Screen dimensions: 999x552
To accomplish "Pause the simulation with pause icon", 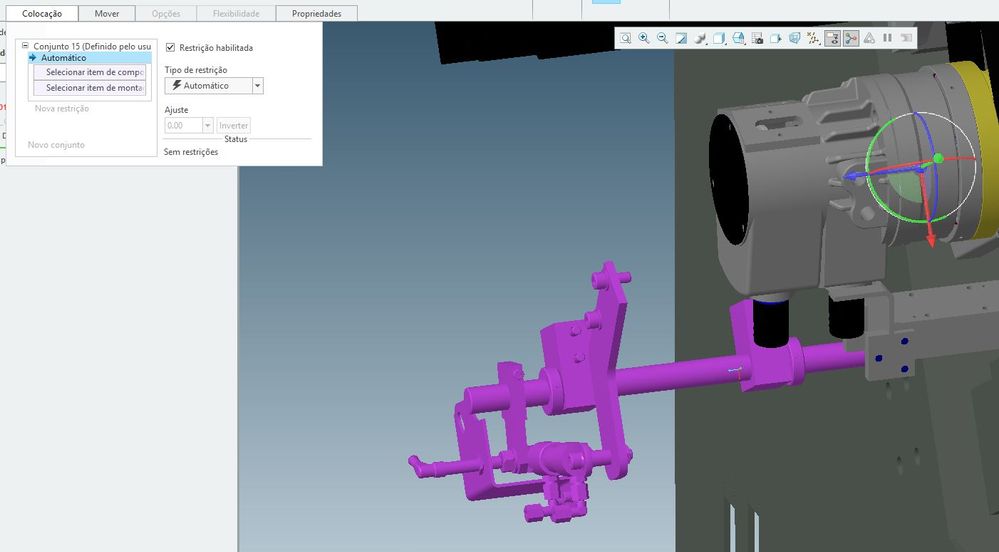I will (887, 38).
